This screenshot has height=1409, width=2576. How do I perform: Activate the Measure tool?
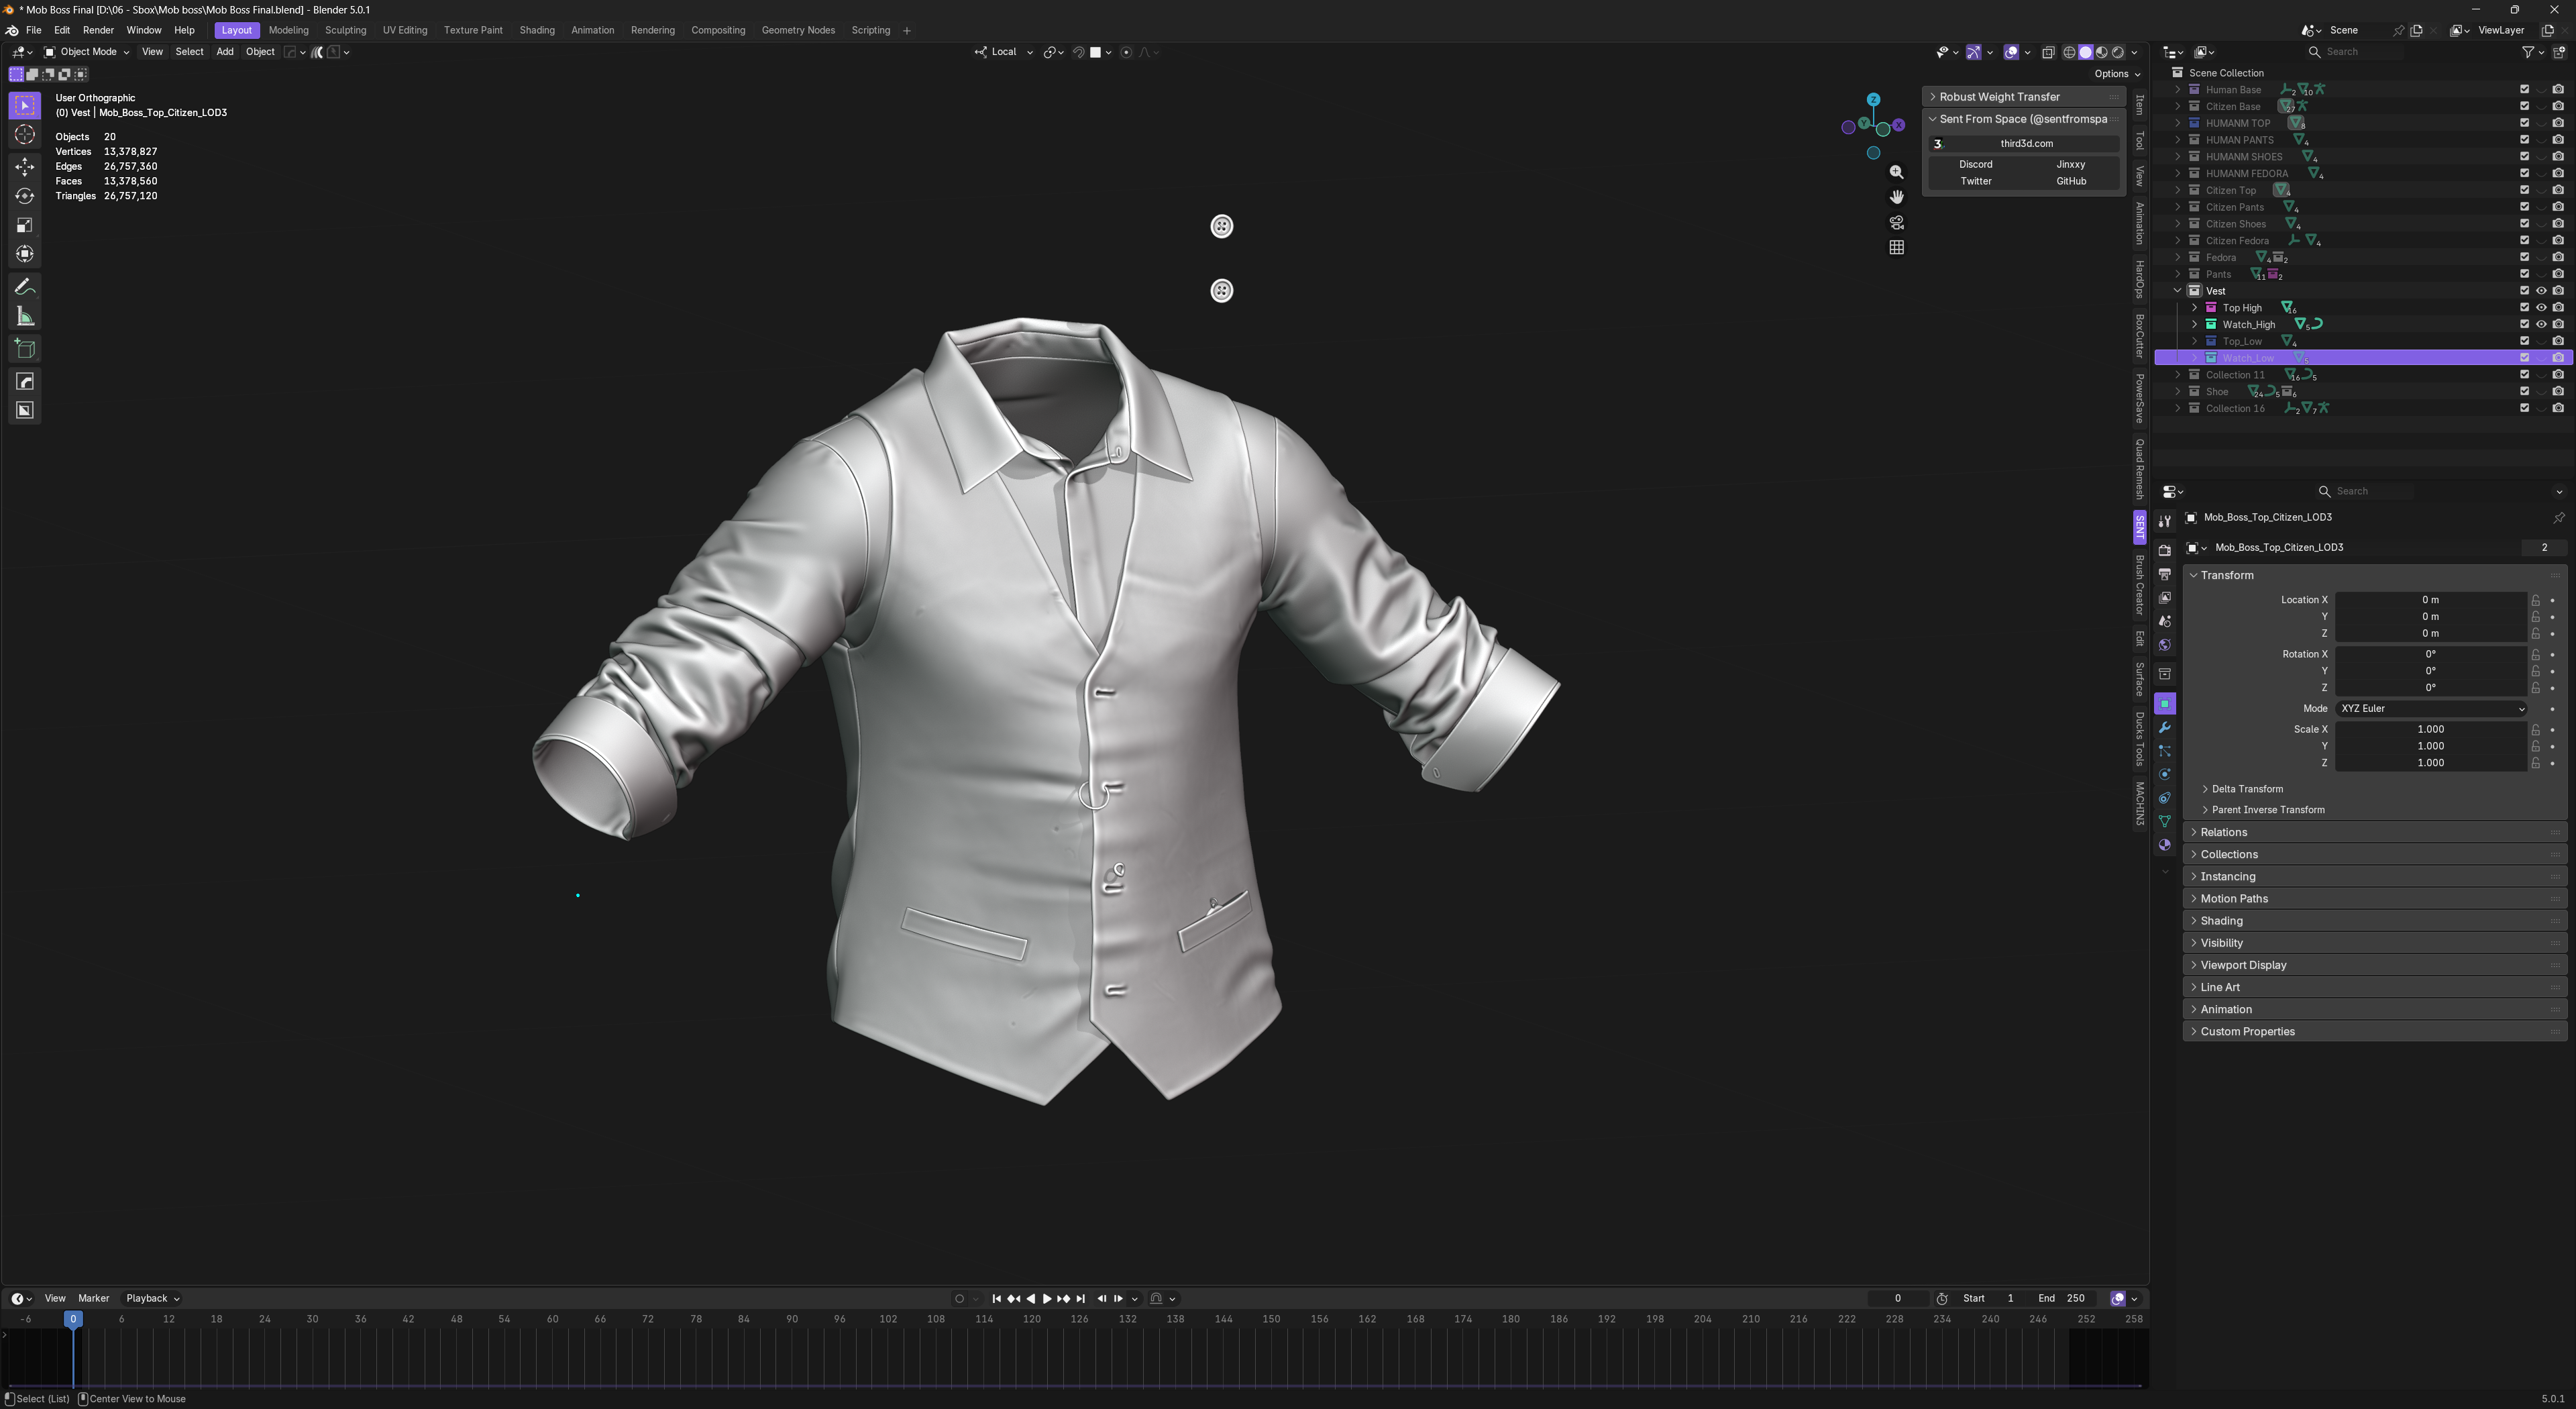(25, 317)
